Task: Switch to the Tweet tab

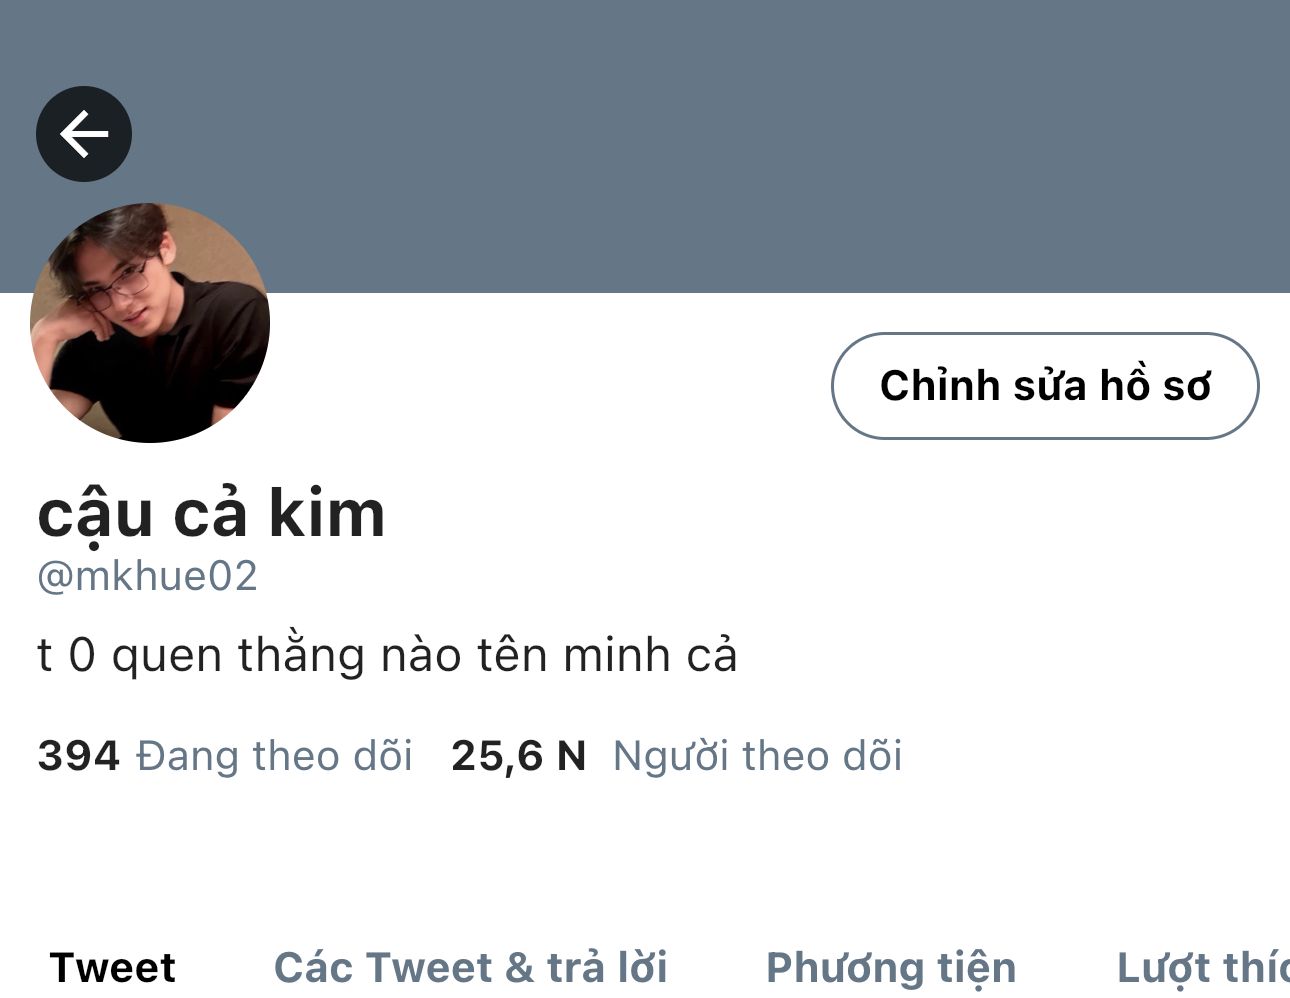Action: [x=112, y=967]
